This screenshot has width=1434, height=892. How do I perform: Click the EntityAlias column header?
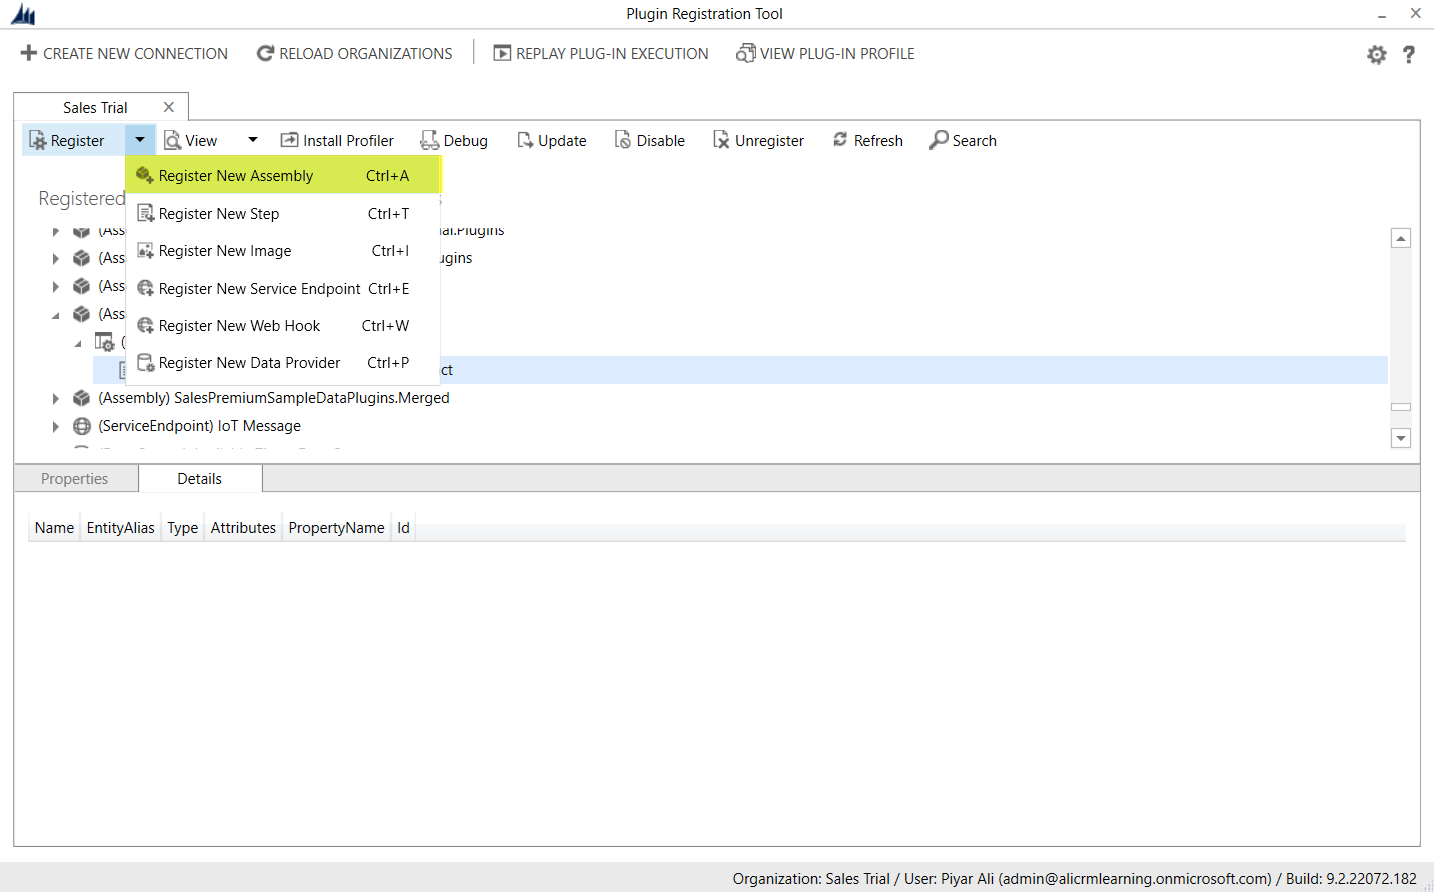tap(120, 528)
